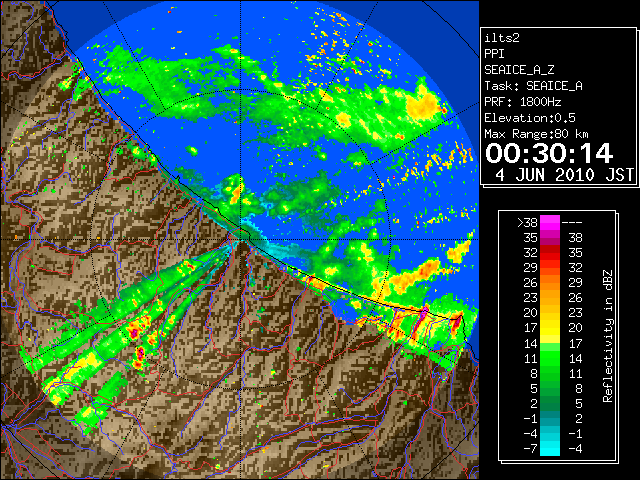
Task: Click the '---' legend entry
Action: (x=572, y=223)
